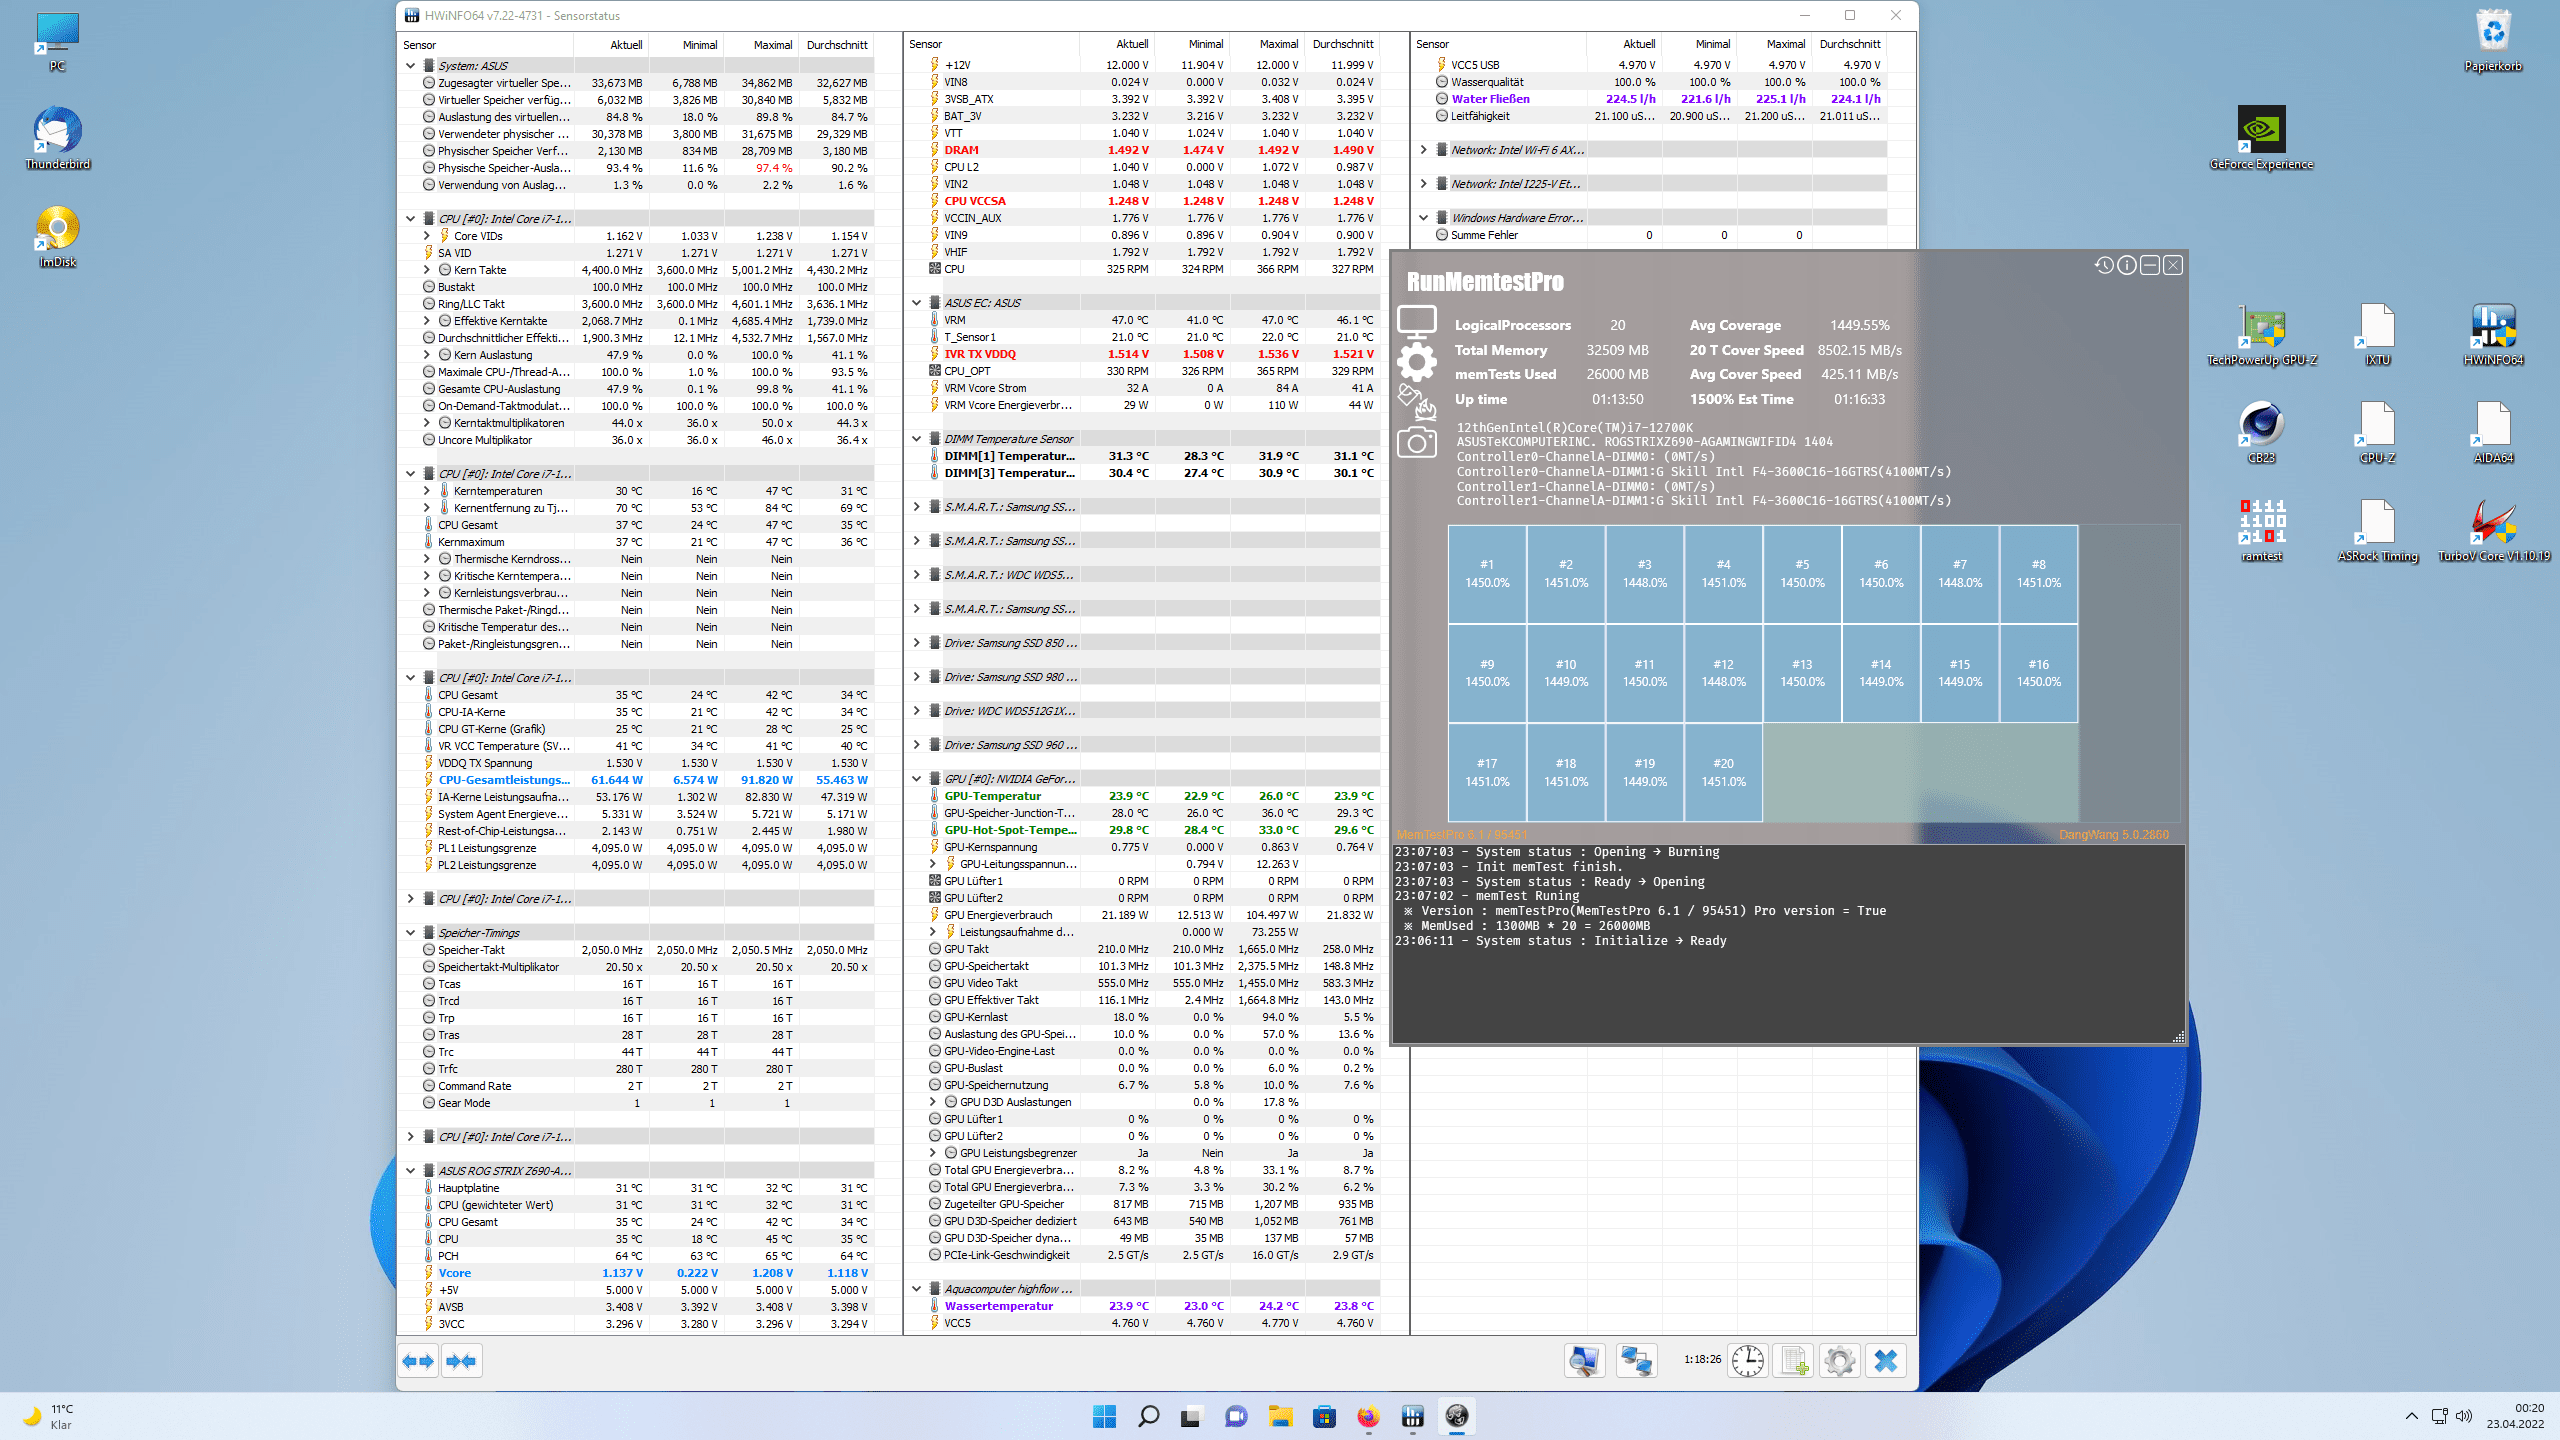This screenshot has height=1440, width=2560.
Task: Open ramtest desktop shortcut
Action: pos(2261,530)
